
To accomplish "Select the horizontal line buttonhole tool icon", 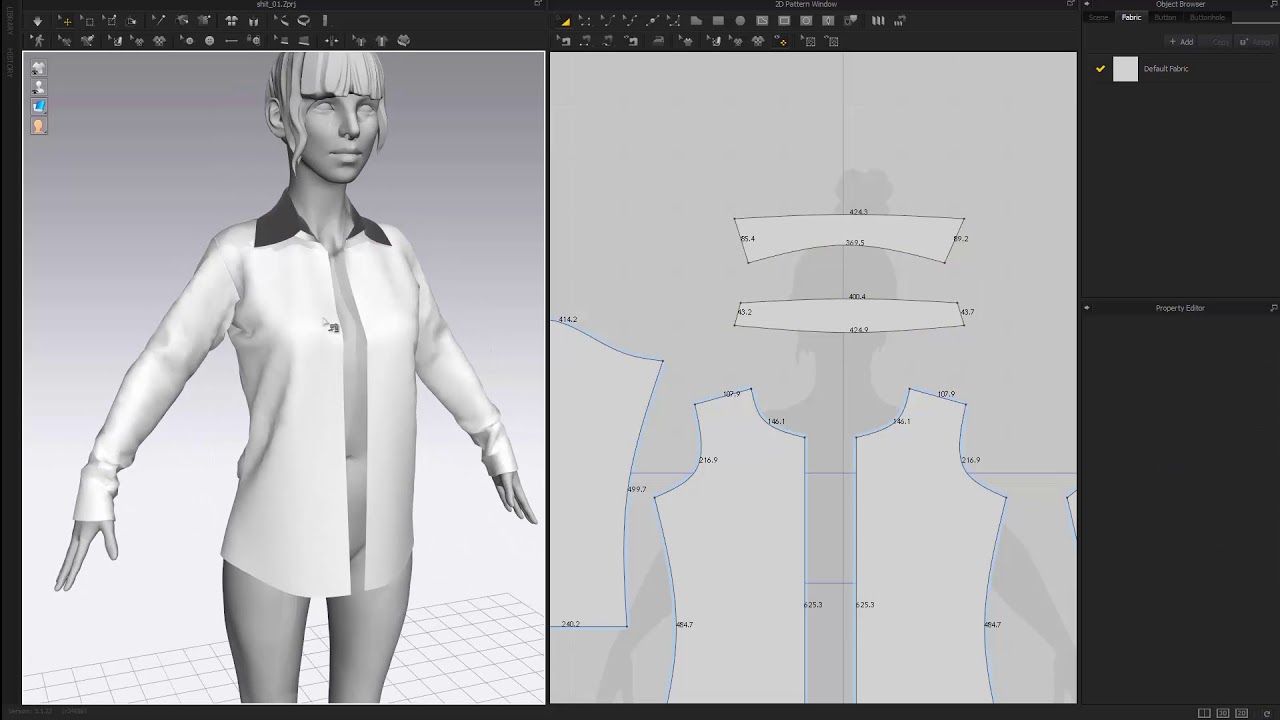I will 231,41.
